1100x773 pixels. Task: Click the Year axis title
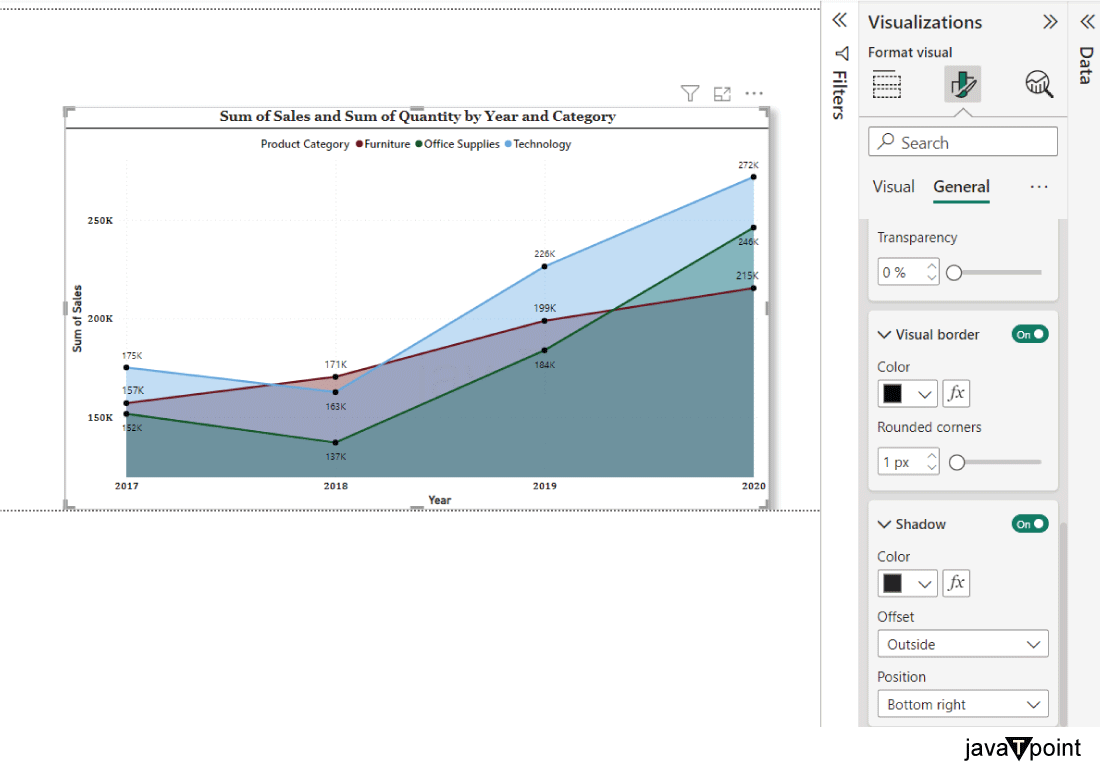click(440, 500)
